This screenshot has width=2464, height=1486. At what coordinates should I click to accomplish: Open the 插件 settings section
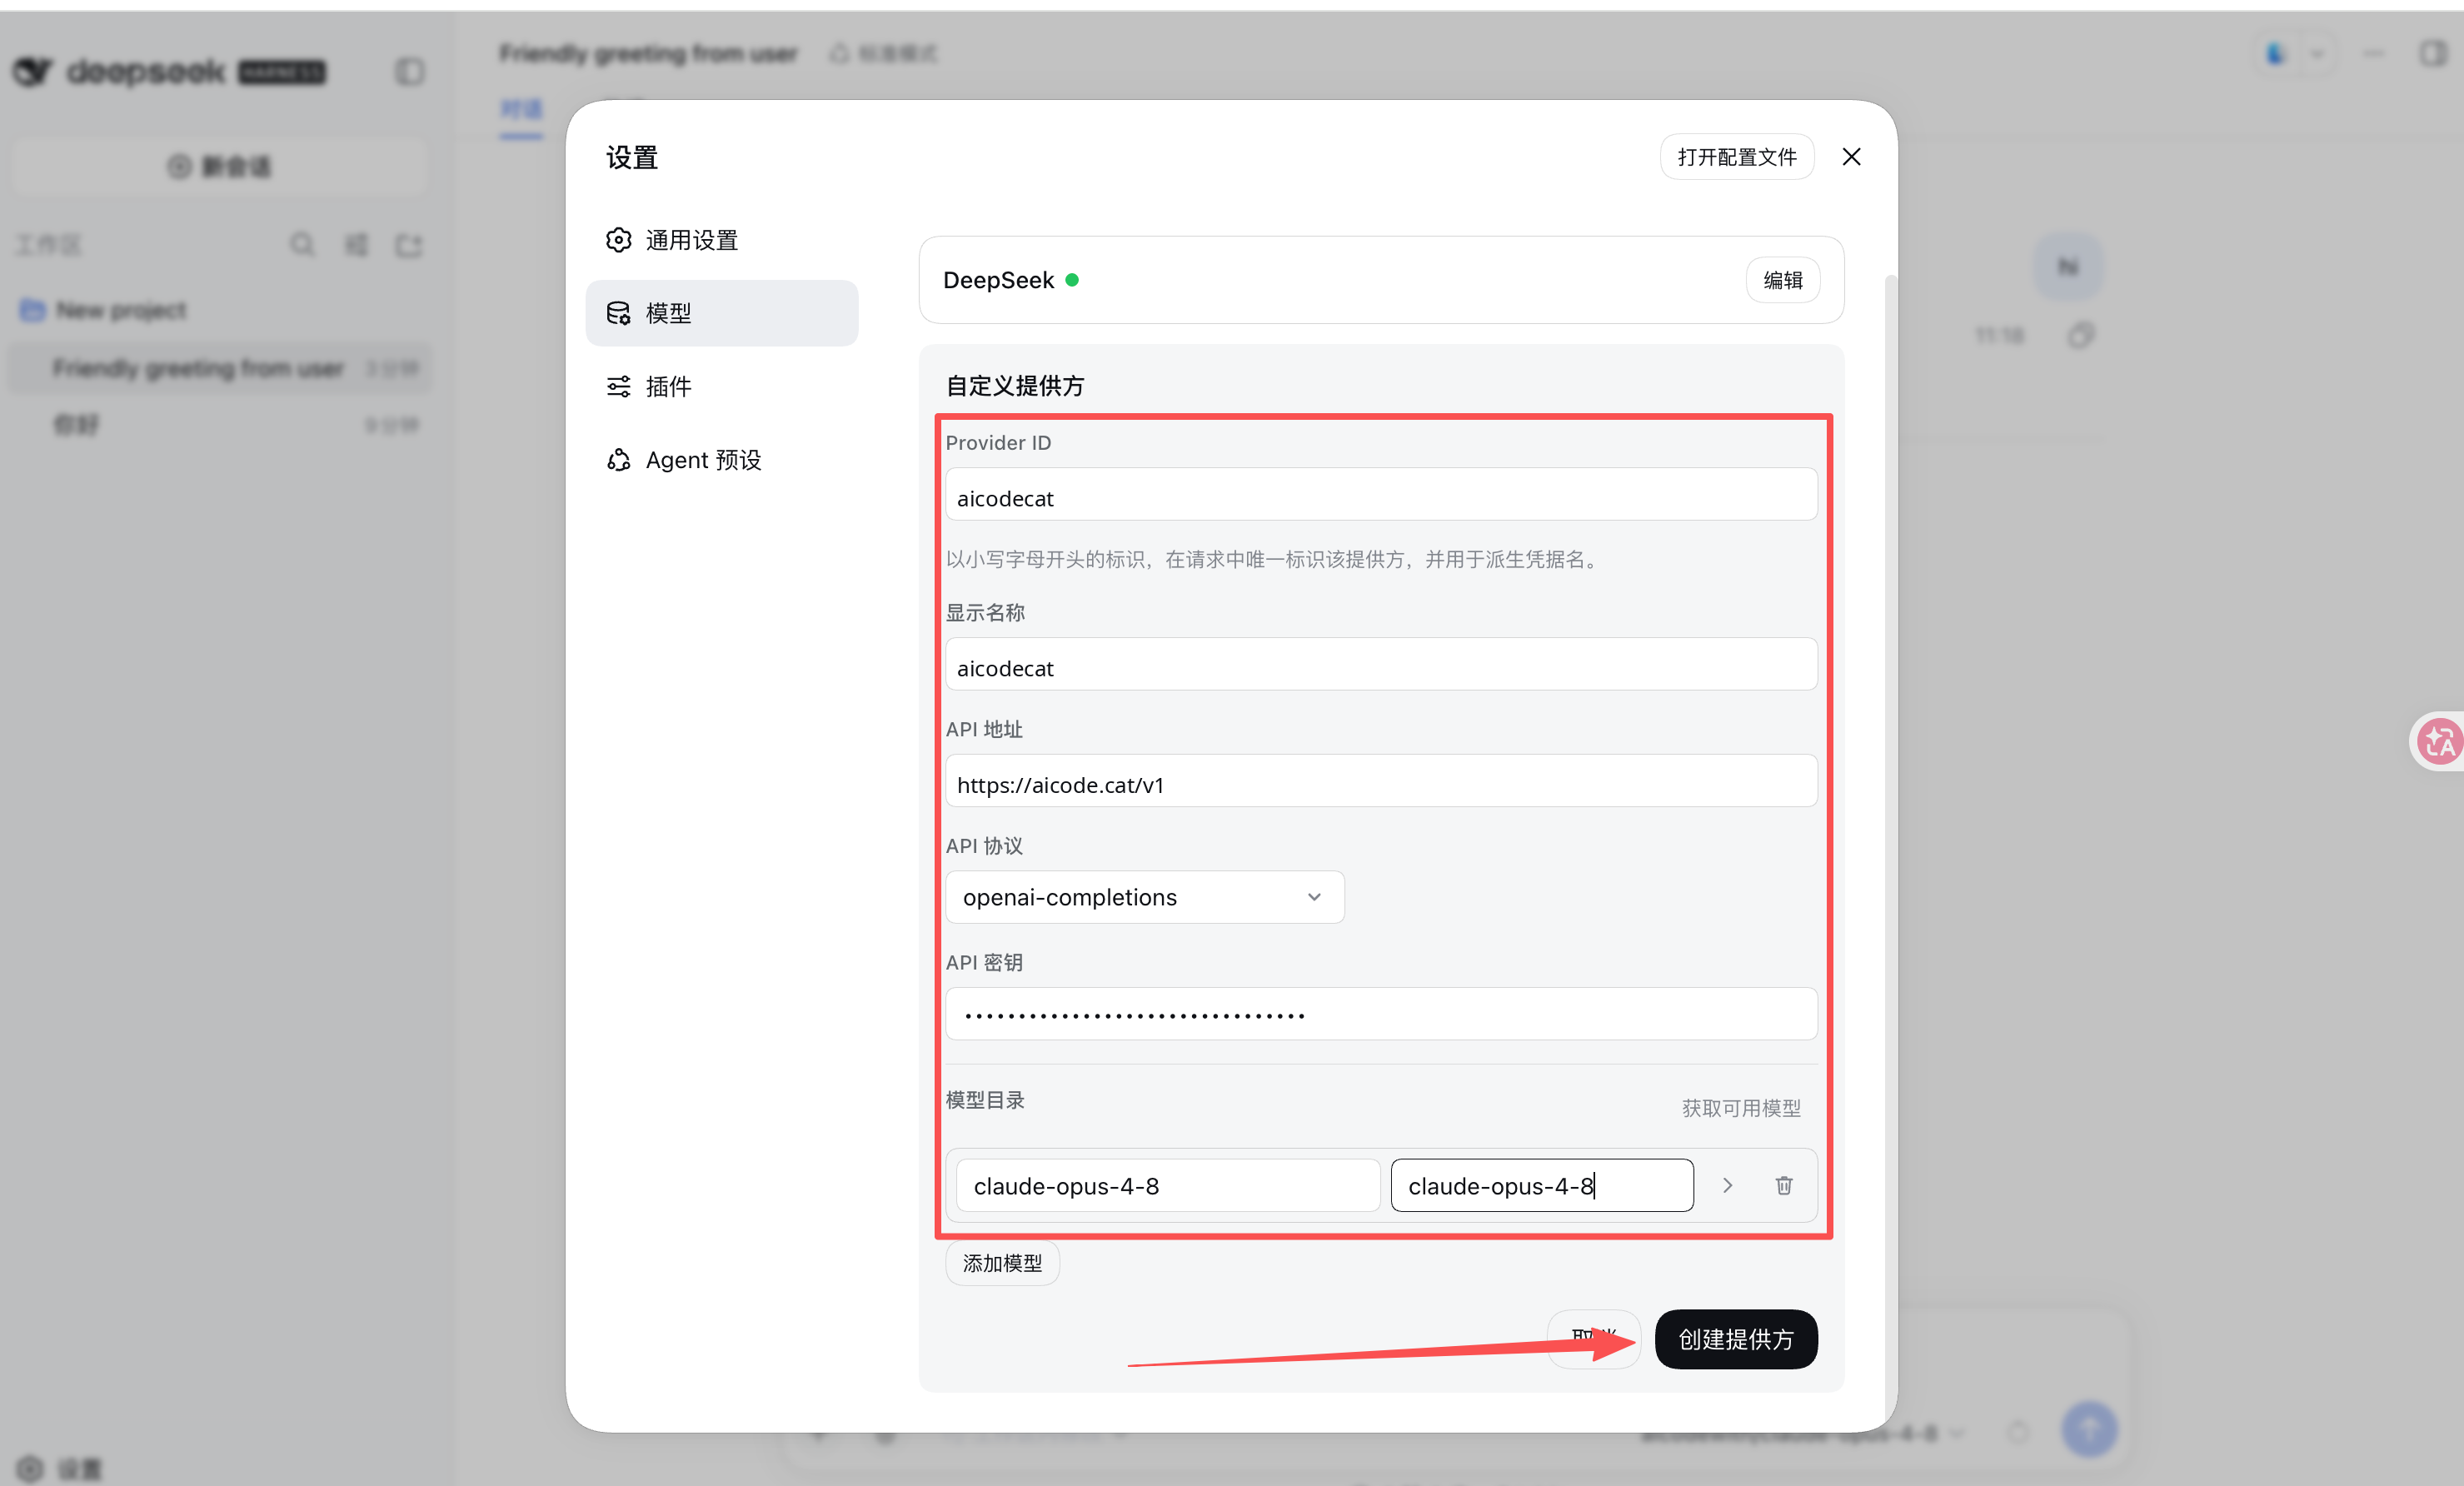point(721,386)
